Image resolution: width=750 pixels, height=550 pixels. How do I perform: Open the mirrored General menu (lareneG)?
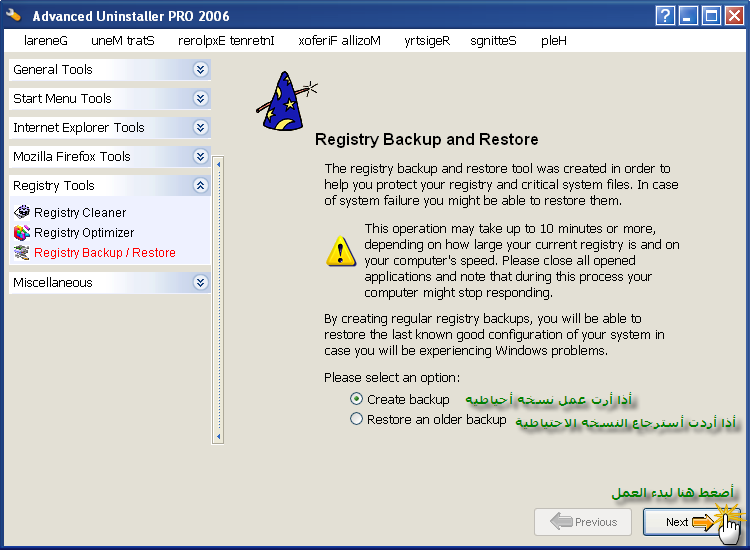[x=46, y=41]
